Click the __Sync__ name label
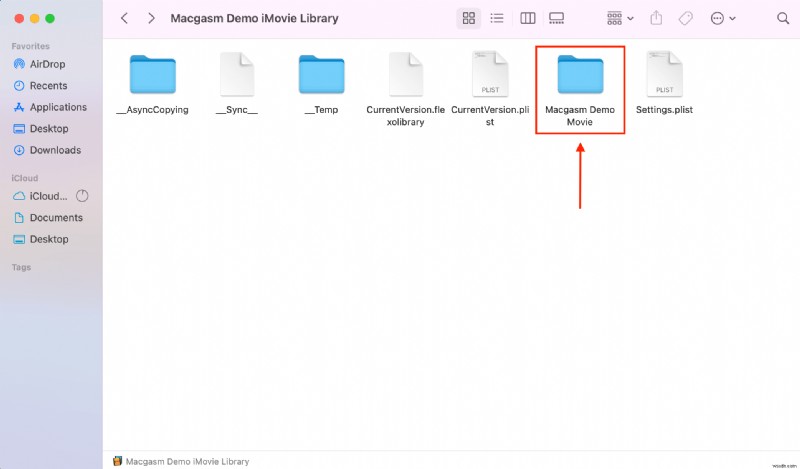Viewport: 800px width, 469px height. (237, 110)
